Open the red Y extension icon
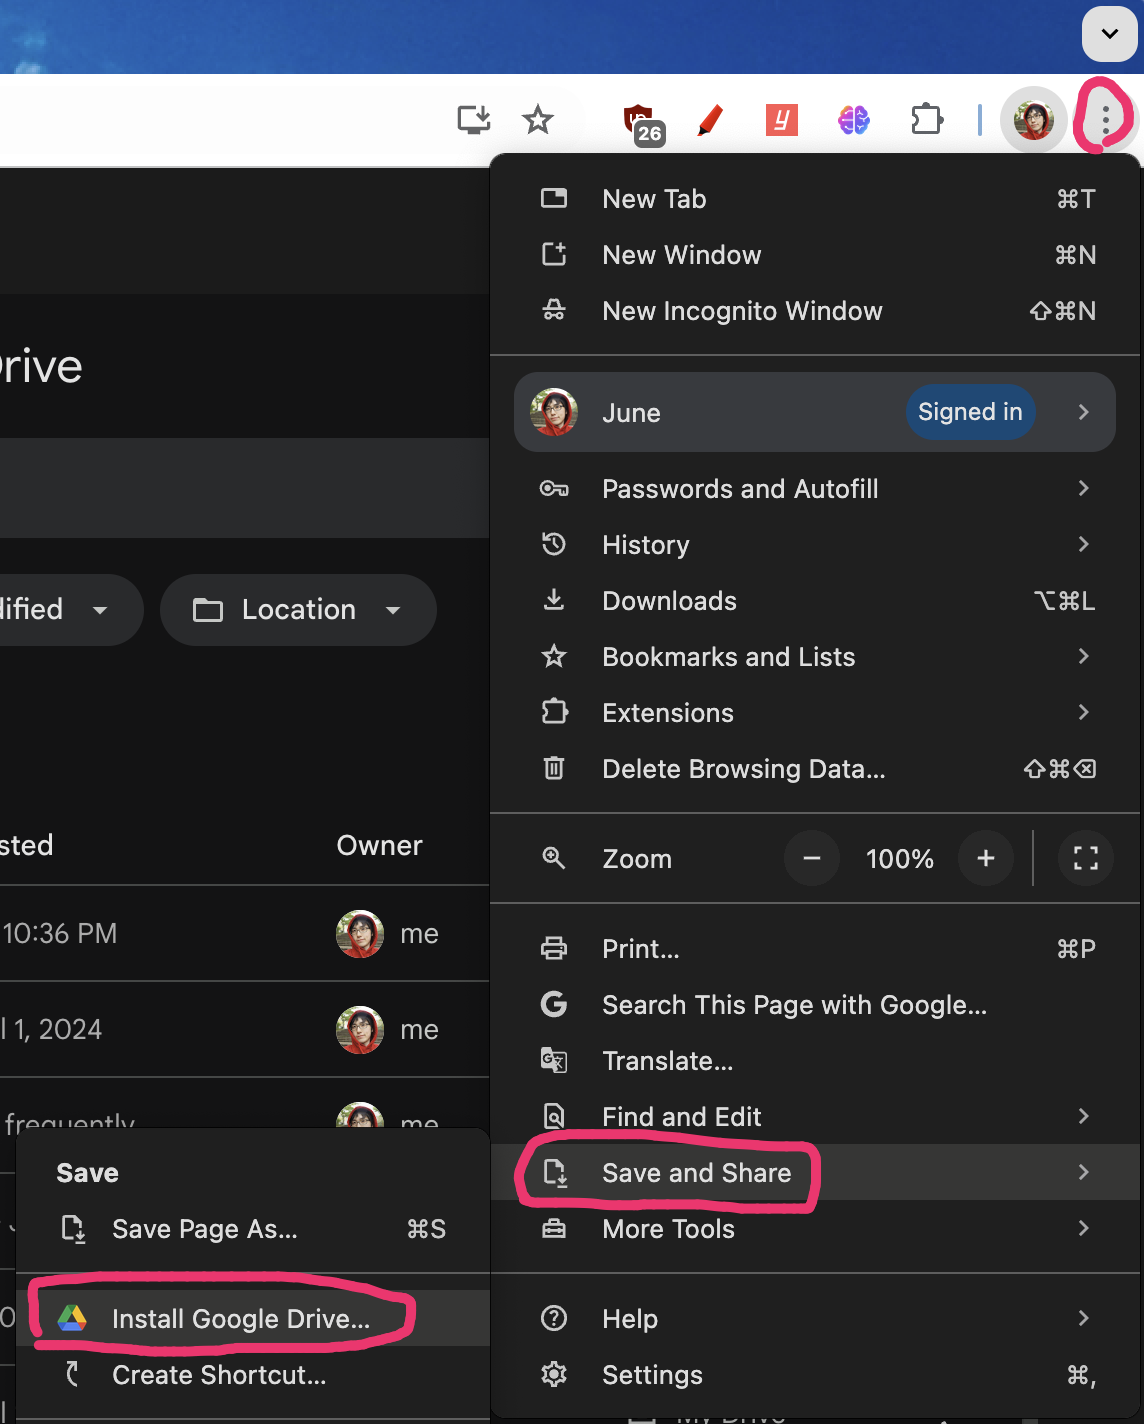 (x=782, y=120)
